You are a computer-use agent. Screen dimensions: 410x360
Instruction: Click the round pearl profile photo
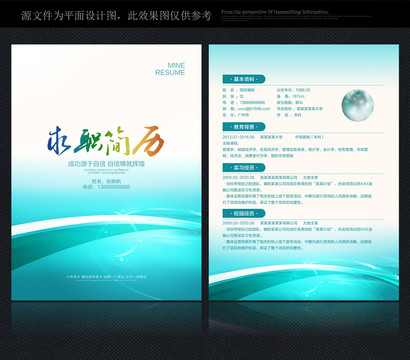[x=358, y=105]
